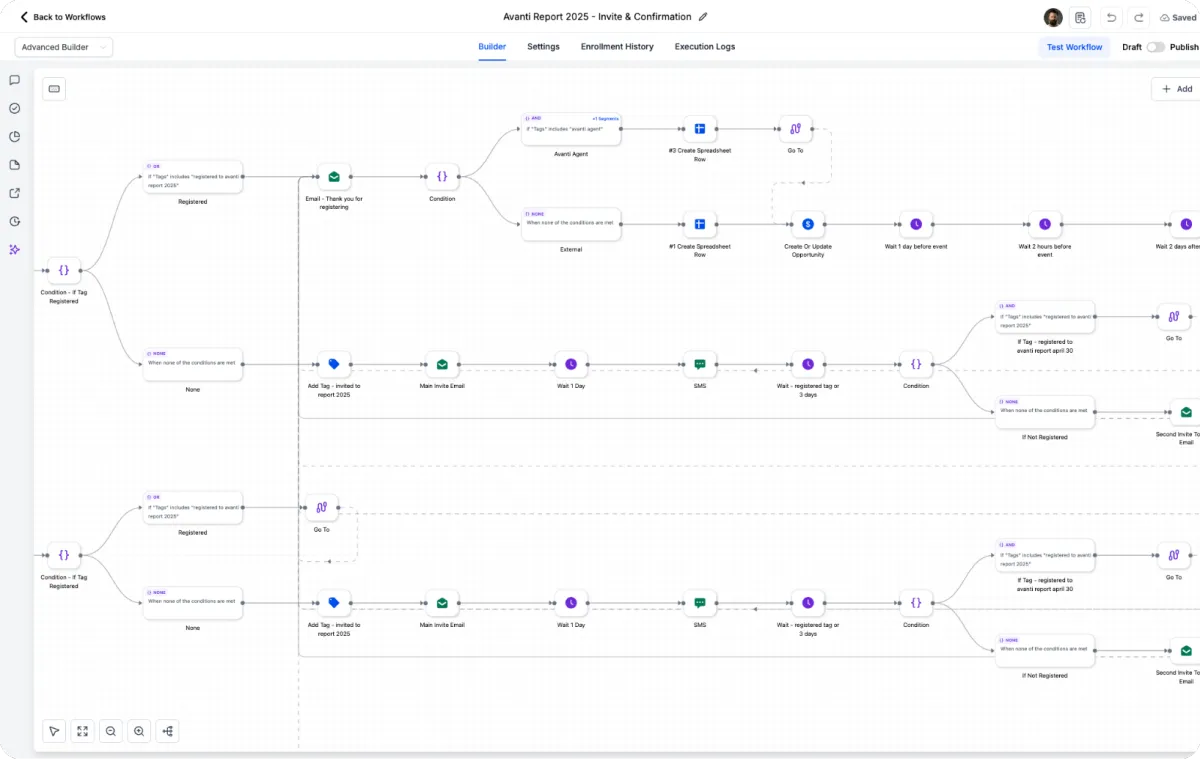
Task: Open the workflow notes icon beside avatar
Action: tap(1080, 17)
